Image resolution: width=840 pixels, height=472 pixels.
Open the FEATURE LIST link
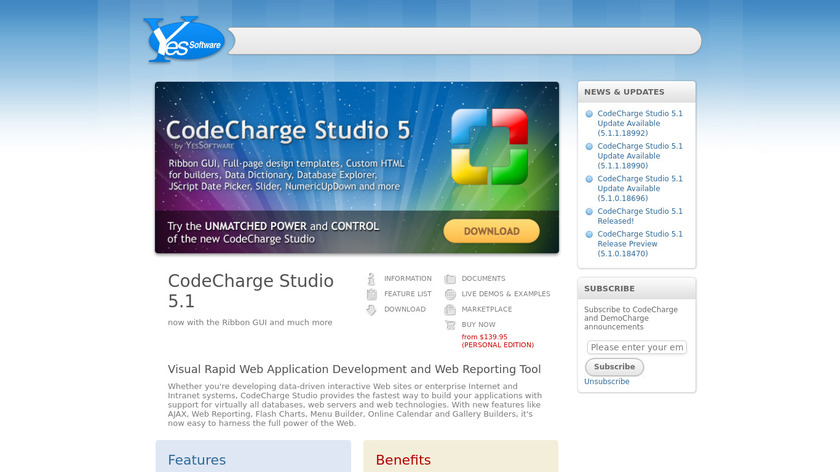(x=408, y=294)
